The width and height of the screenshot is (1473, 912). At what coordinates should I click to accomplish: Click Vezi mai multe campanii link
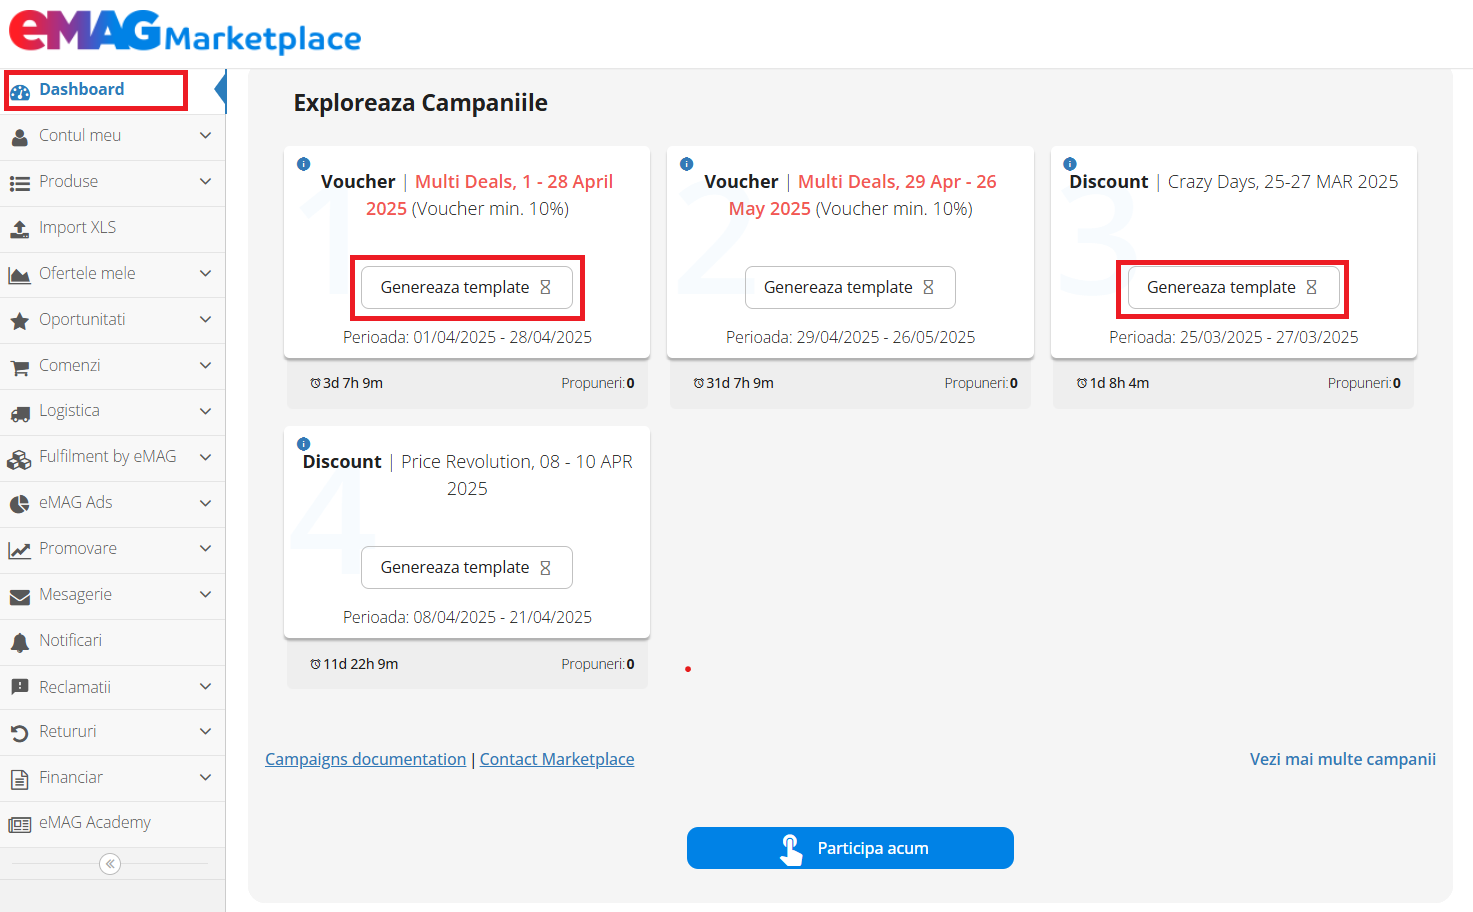(x=1343, y=759)
